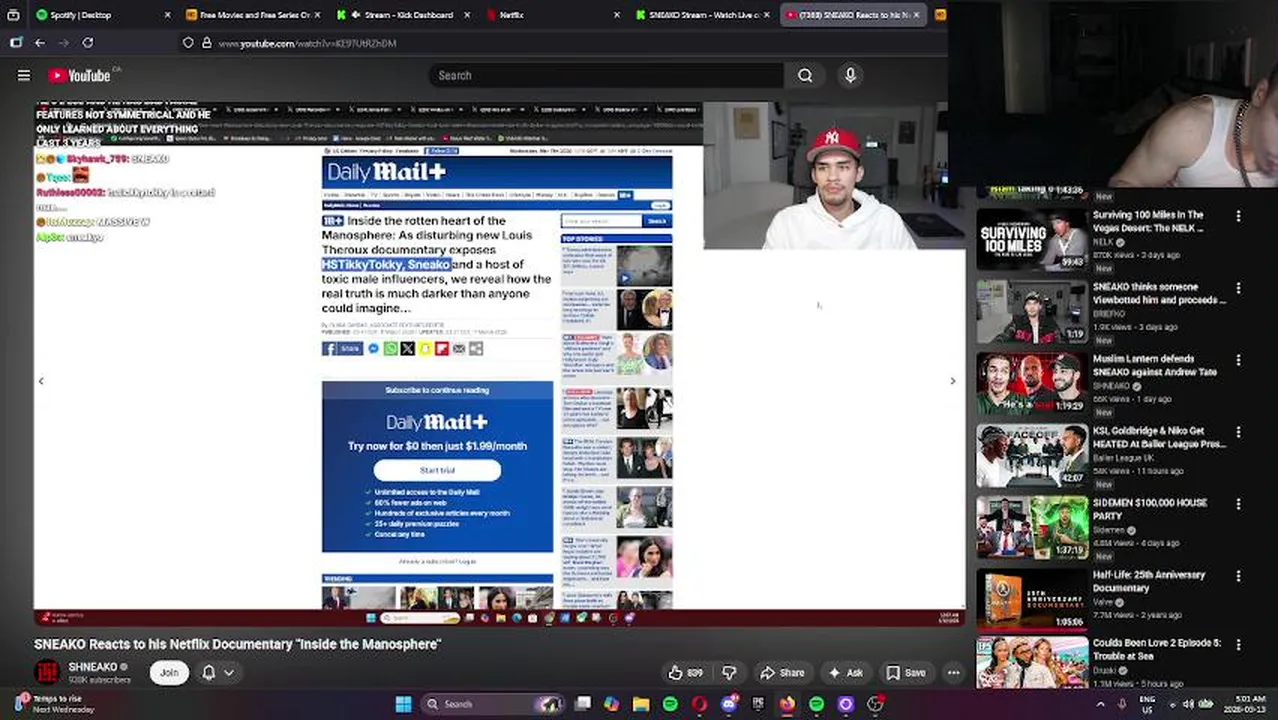The height and width of the screenshot is (720, 1278).
Task: Start voice search with microphone icon
Action: pyautogui.click(x=850, y=75)
